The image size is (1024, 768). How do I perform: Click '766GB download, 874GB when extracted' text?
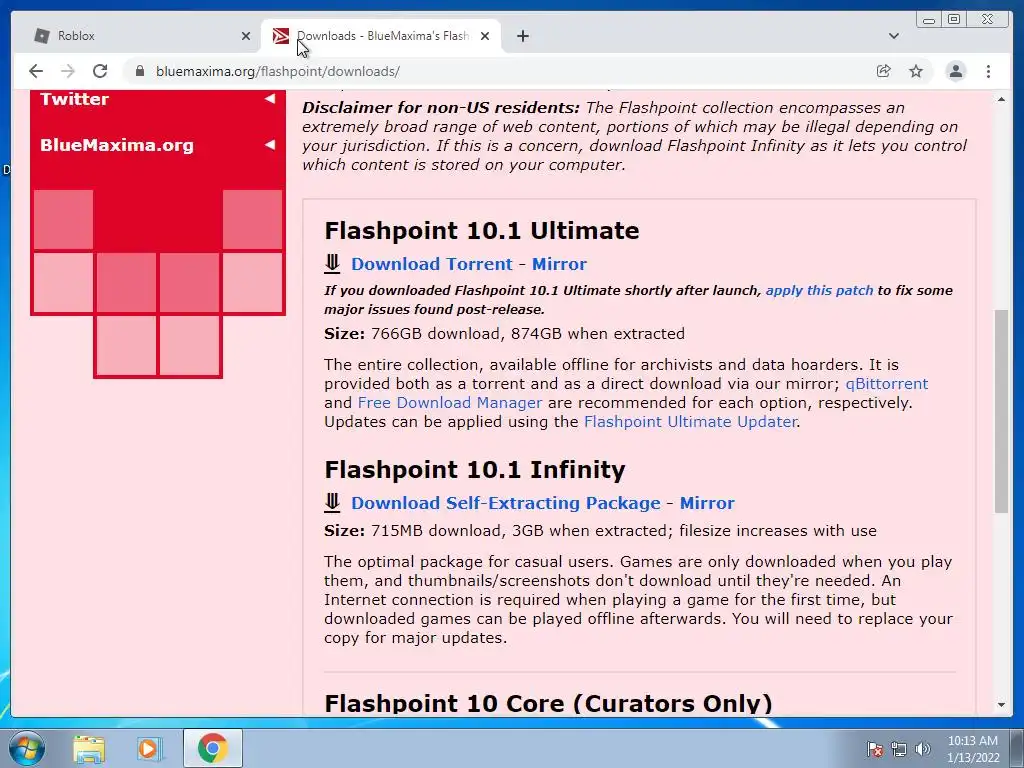[528, 334]
